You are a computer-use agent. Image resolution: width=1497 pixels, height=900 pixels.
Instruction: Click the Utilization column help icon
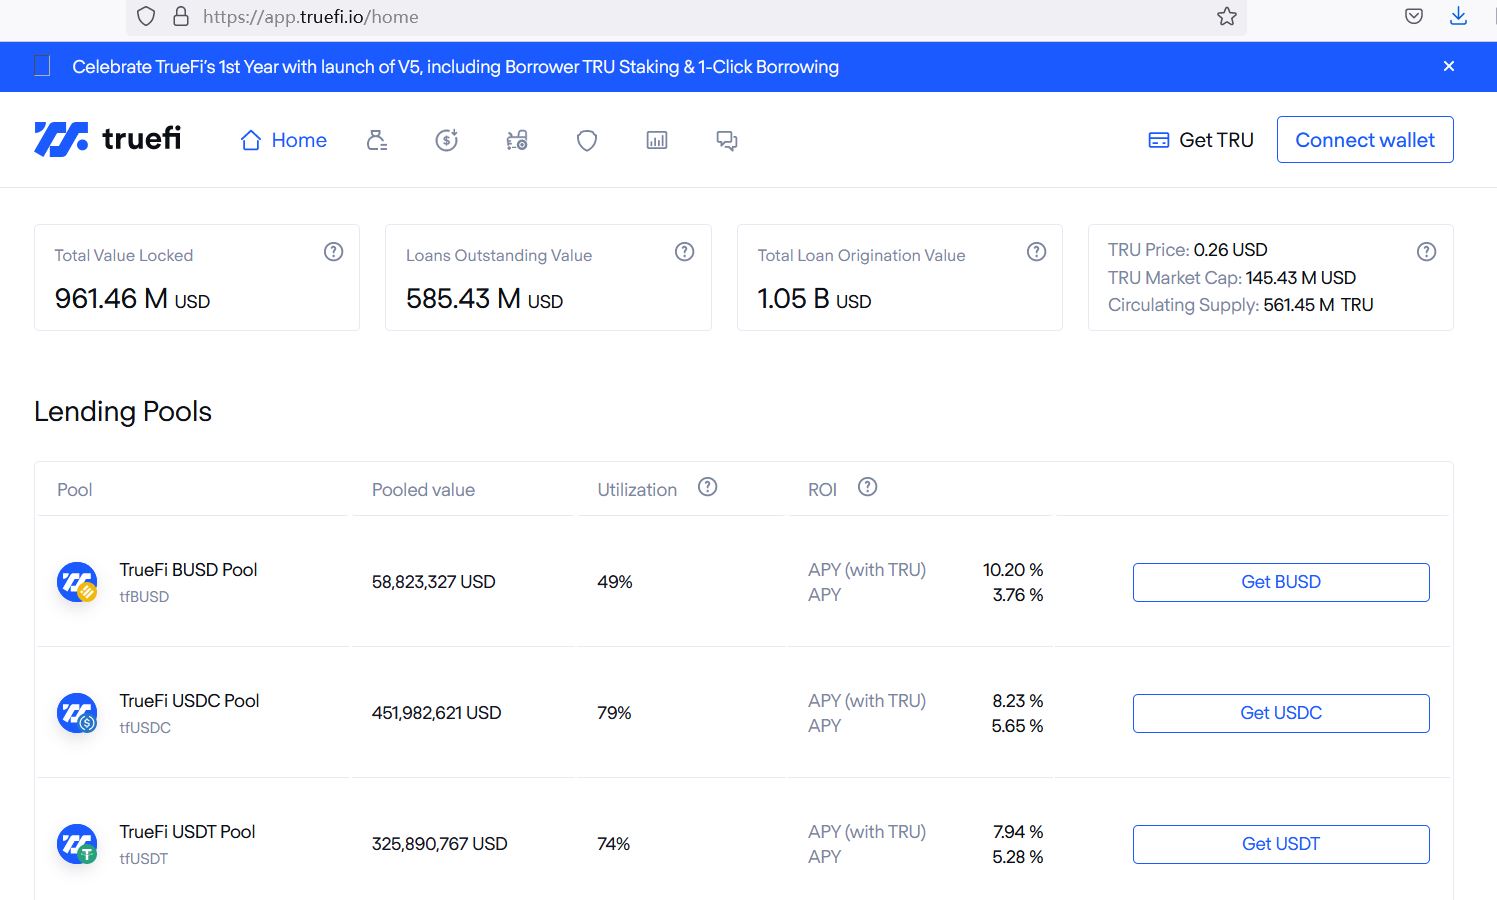pos(708,487)
